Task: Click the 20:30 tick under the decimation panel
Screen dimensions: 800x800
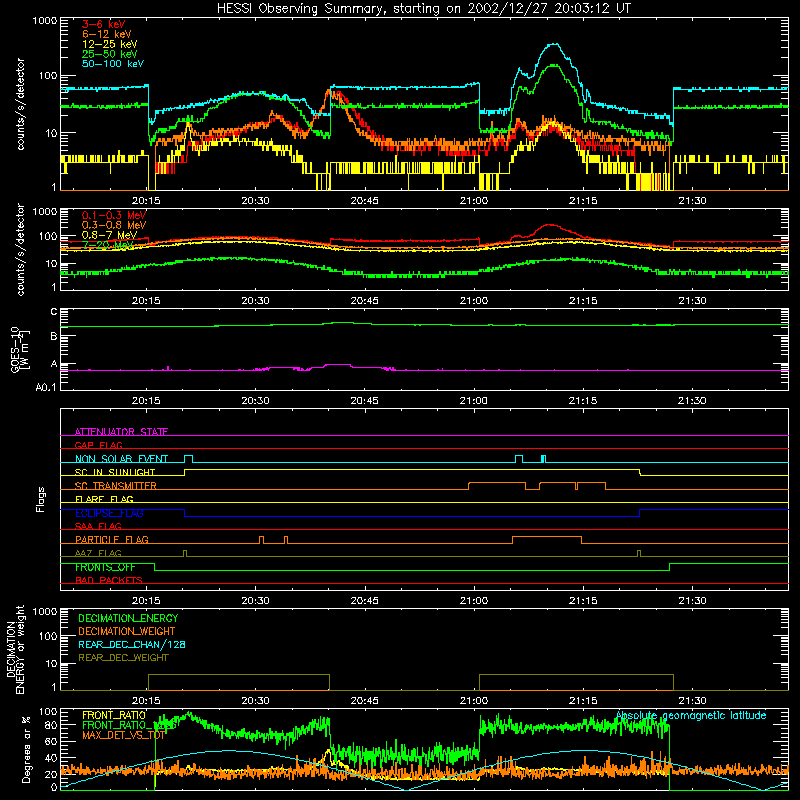Action: point(255,701)
